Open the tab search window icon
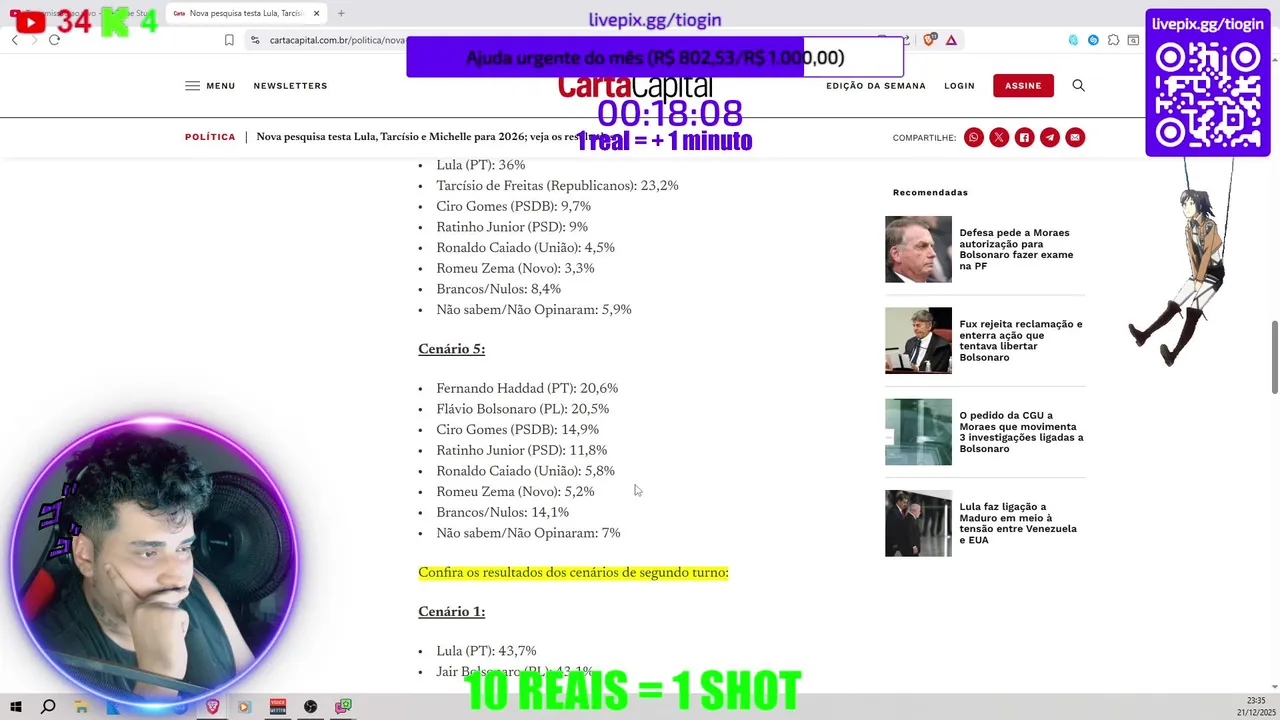This screenshot has height=720, width=1280. pyautogui.click(x=1133, y=40)
